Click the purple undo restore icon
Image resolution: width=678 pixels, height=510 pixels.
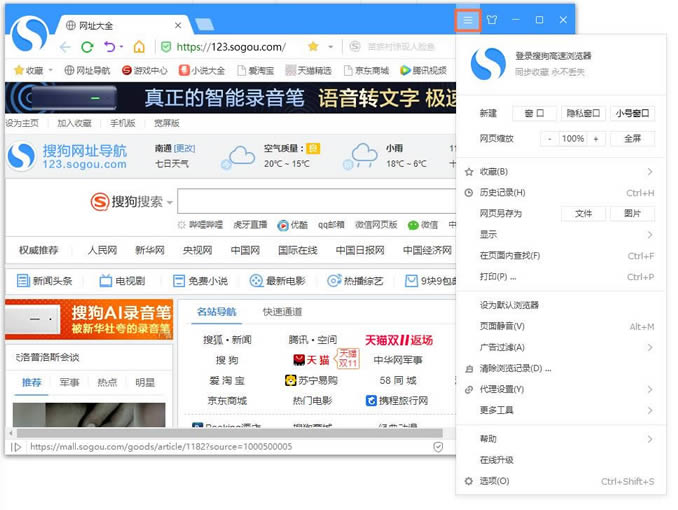point(110,46)
